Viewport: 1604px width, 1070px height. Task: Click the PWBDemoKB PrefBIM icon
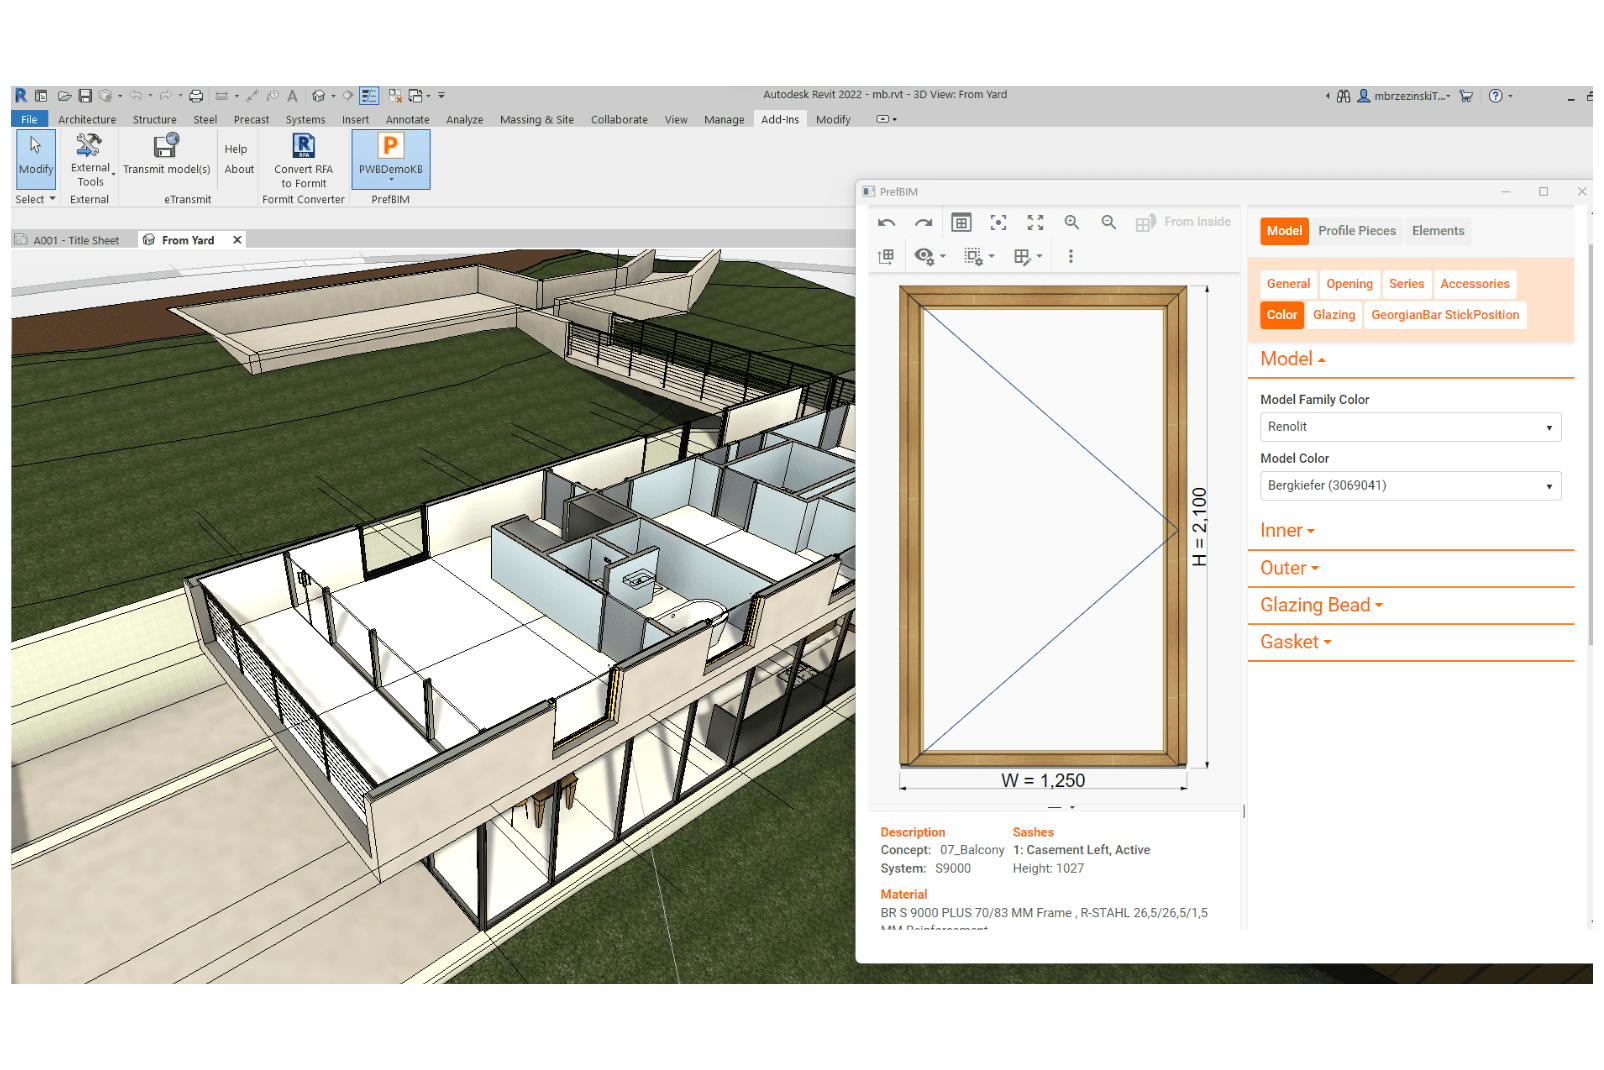pyautogui.click(x=391, y=146)
